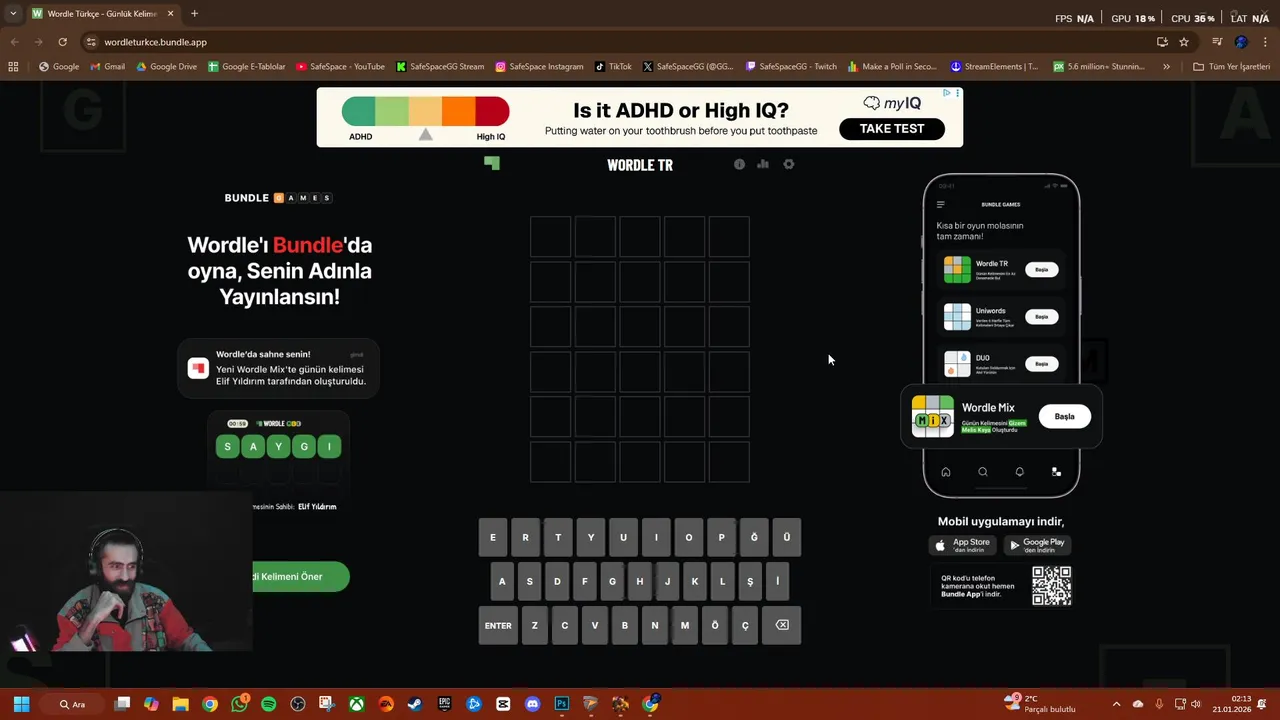The image size is (1280, 720).
Task: Click the Google Play download badge
Action: pyautogui.click(x=1037, y=545)
